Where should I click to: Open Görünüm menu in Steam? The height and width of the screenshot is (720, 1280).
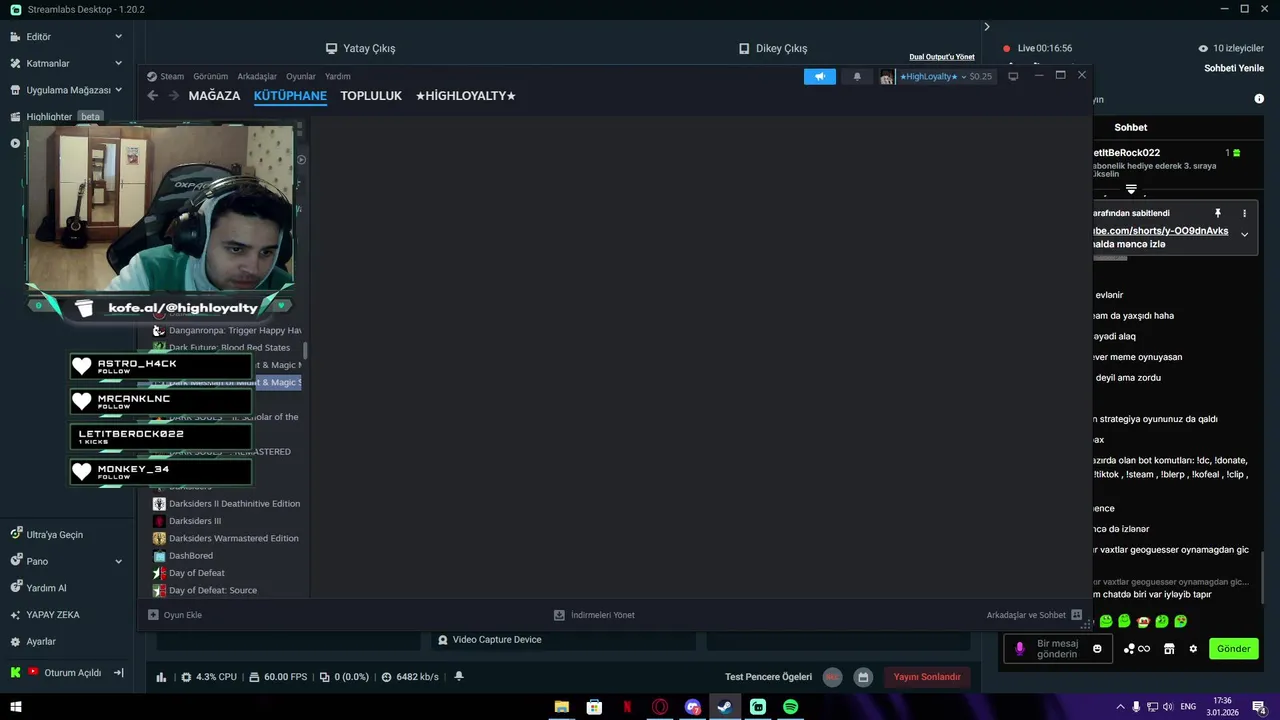[211, 76]
